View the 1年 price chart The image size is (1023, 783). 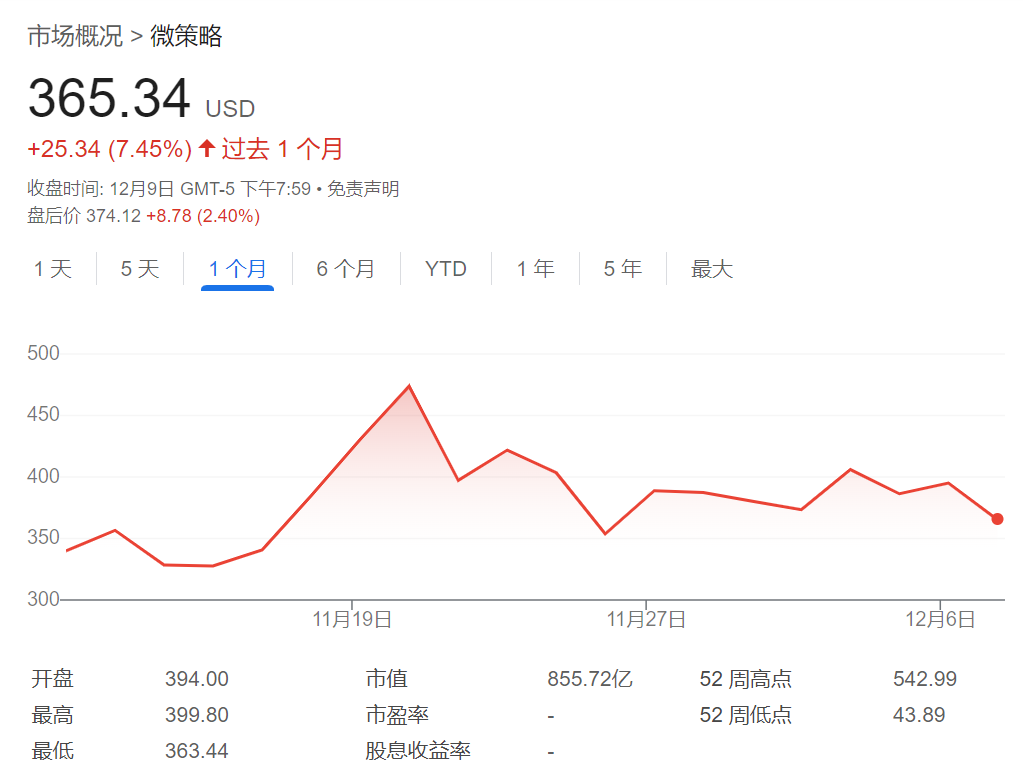(x=534, y=268)
